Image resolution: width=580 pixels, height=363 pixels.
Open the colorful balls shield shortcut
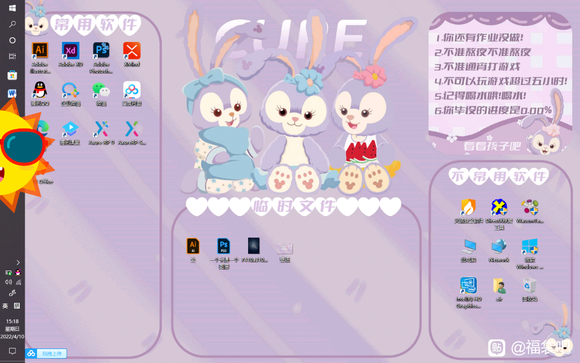[530, 207]
